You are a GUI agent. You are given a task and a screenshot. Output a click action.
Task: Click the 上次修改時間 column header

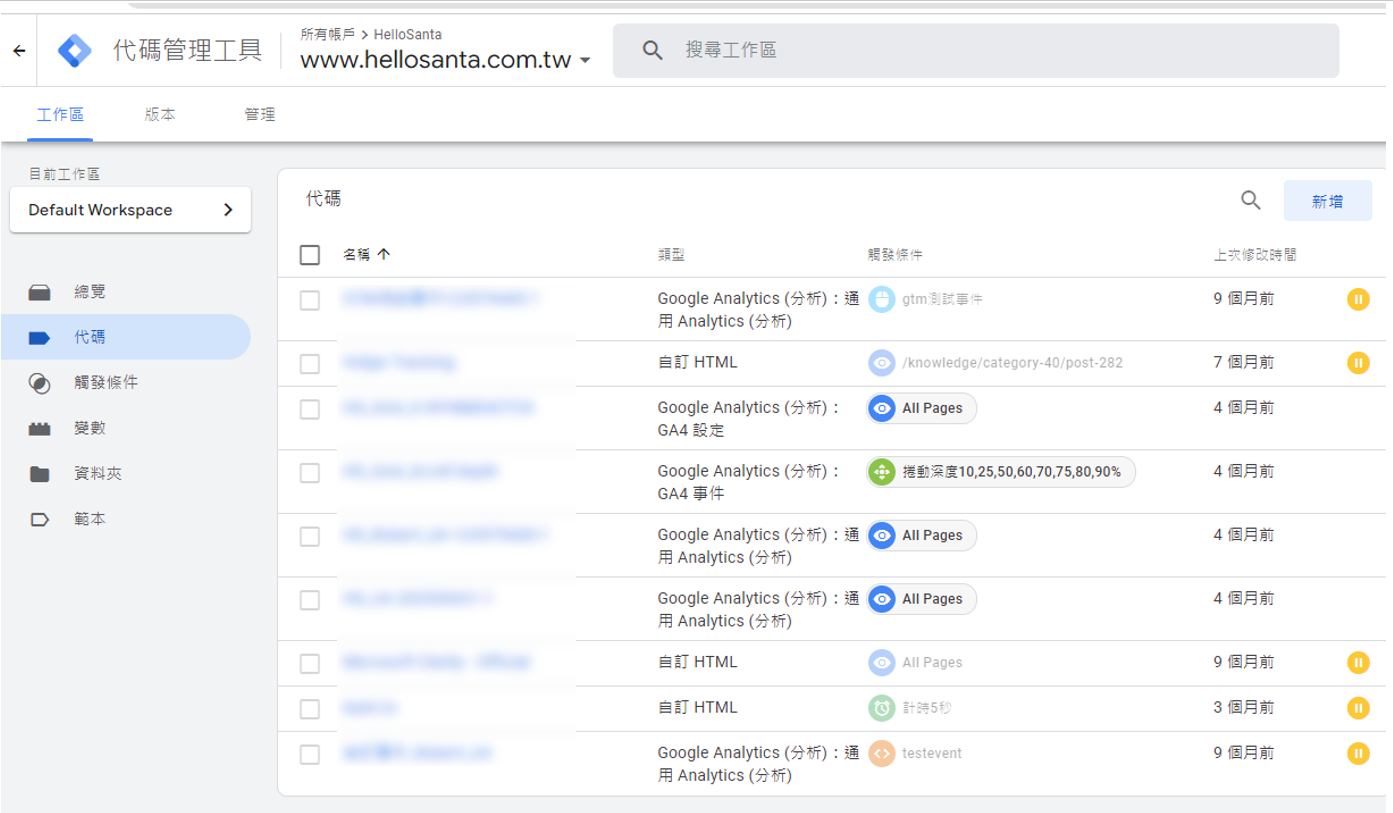pos(1255,255)
